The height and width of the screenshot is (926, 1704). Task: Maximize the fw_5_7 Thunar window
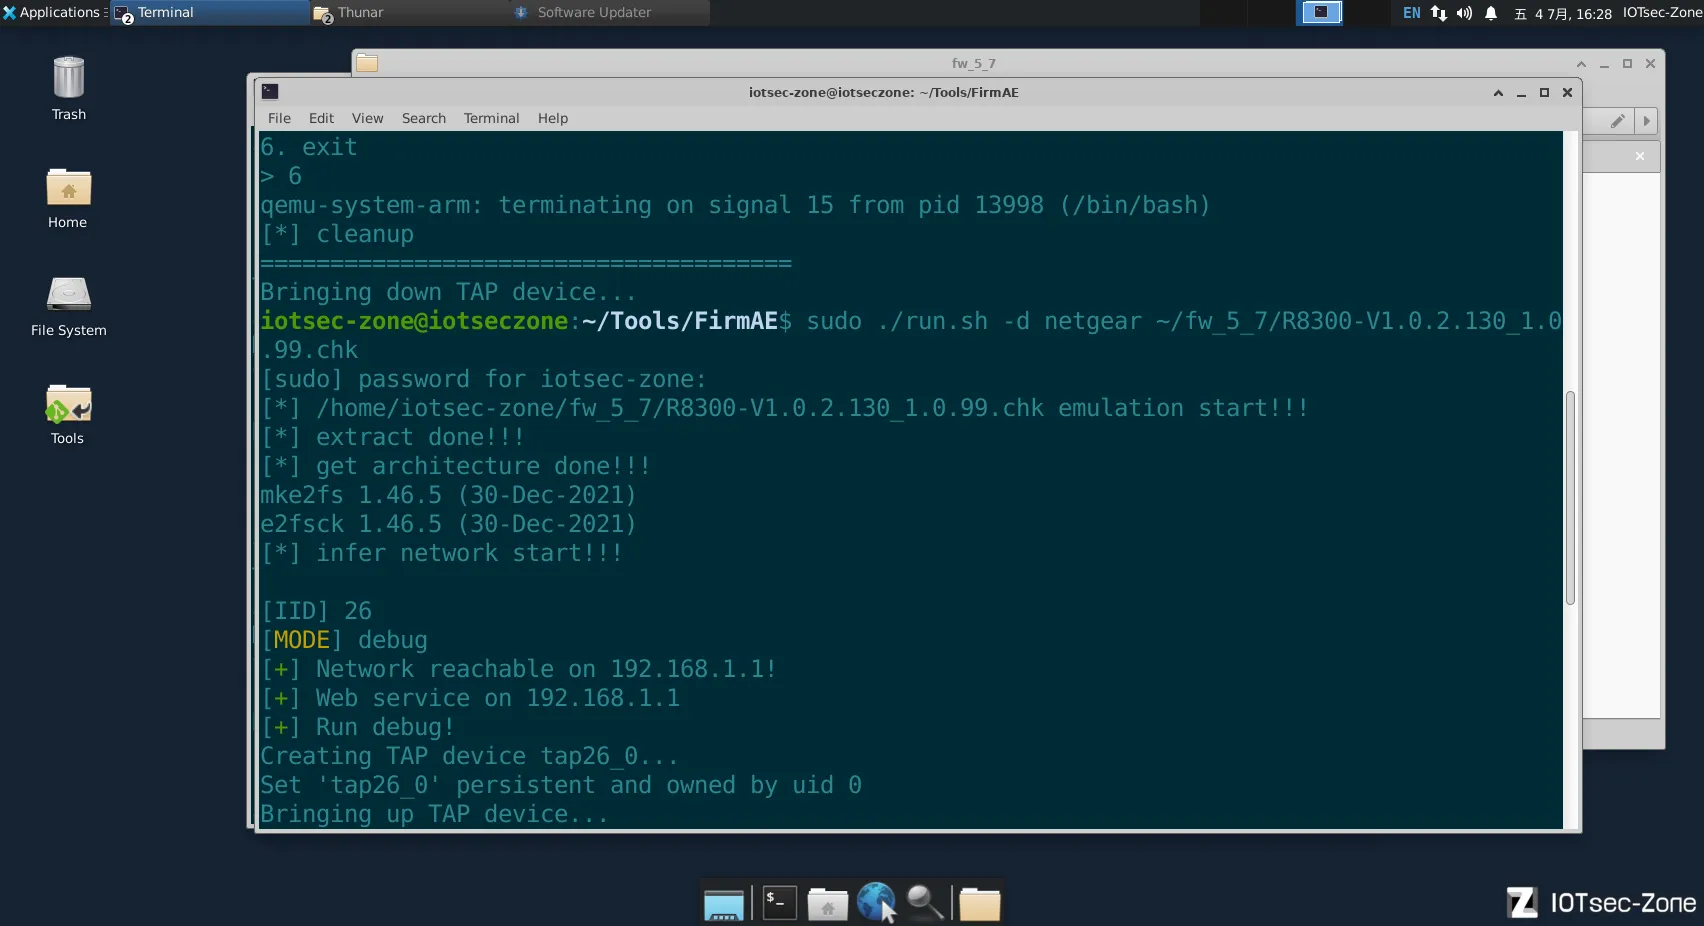[x=1627, y=64]
